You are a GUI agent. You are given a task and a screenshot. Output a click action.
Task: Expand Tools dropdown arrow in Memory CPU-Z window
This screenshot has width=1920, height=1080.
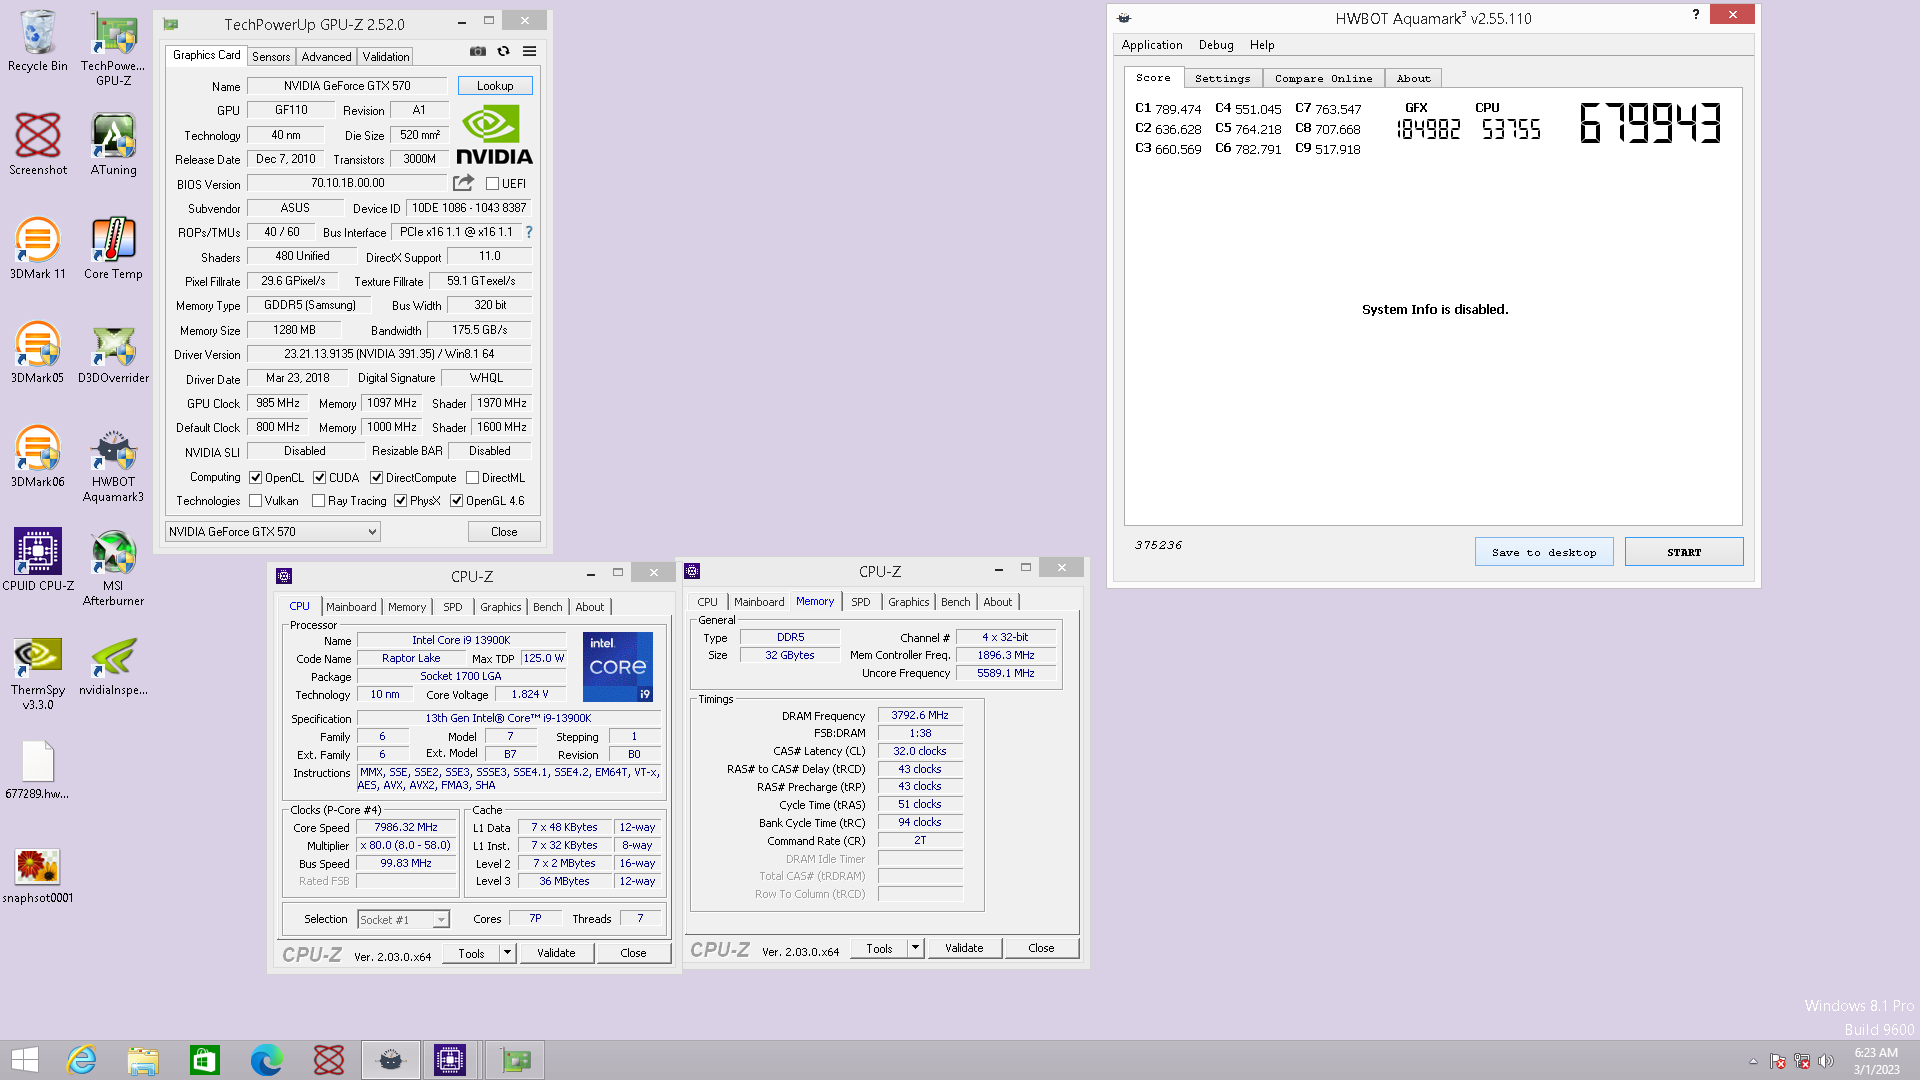(x=915, y=948)
